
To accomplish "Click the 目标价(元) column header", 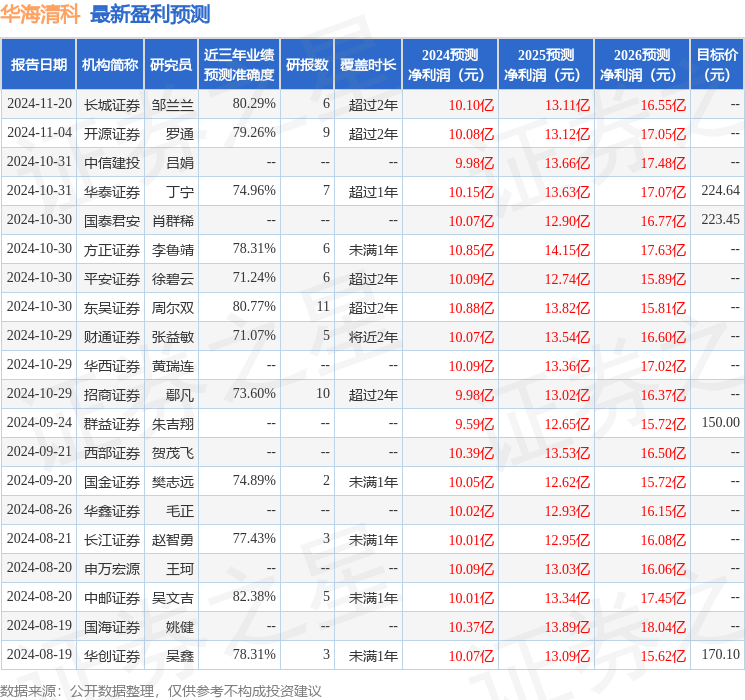I will click(717, 65).
